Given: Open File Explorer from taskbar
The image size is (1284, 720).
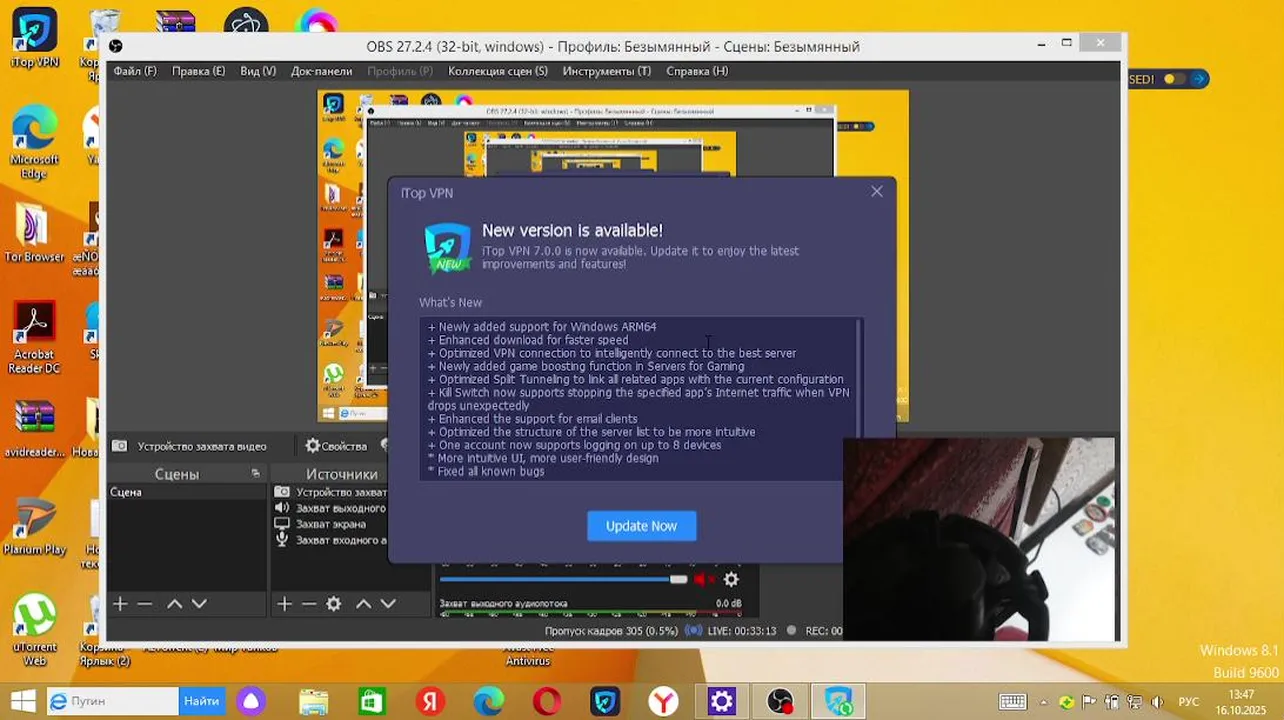Looking at the screenshot, I should (313, 701).
